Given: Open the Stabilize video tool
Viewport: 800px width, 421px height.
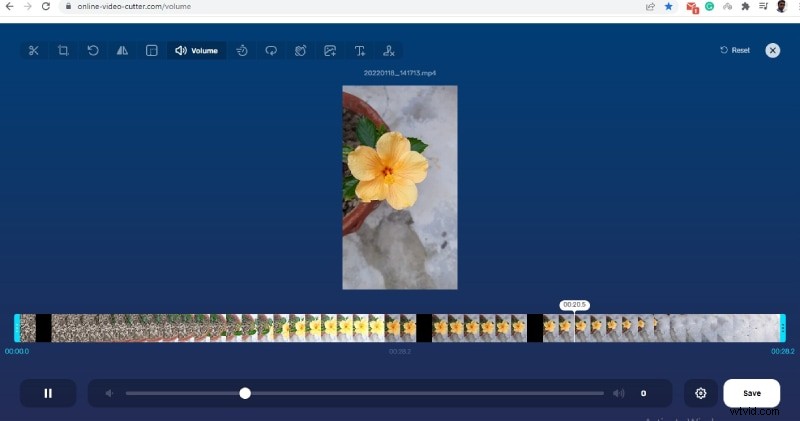Looking at the screenshot, I should point(301,51).
